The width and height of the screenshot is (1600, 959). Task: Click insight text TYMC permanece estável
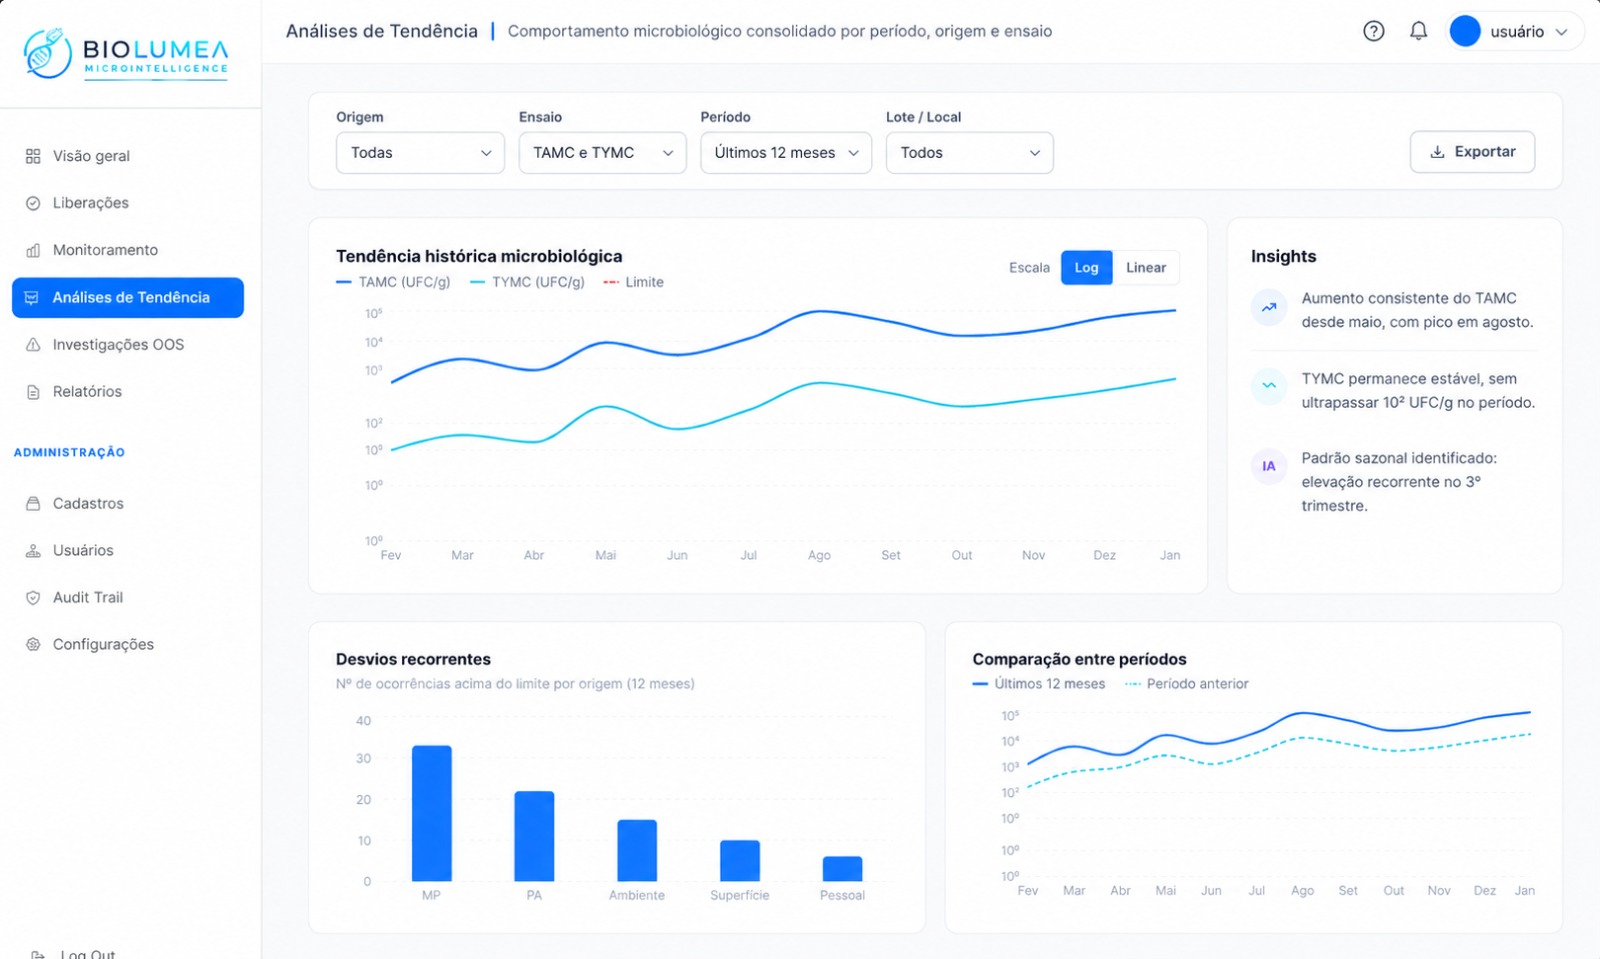1418,390
